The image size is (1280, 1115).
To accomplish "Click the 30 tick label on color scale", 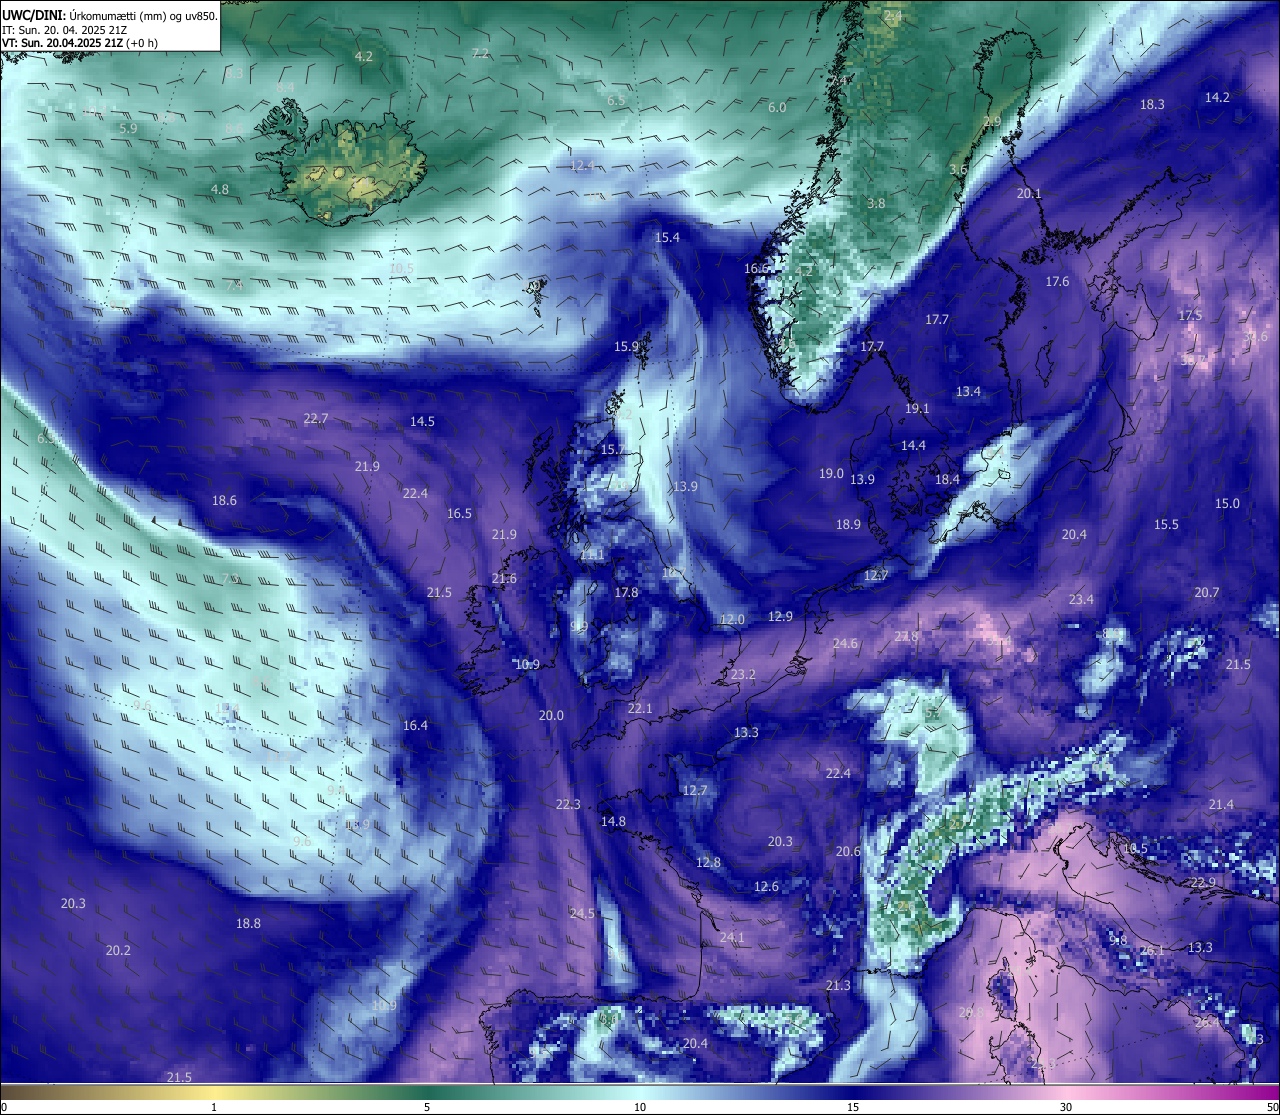I will tap(1066, 1107).
